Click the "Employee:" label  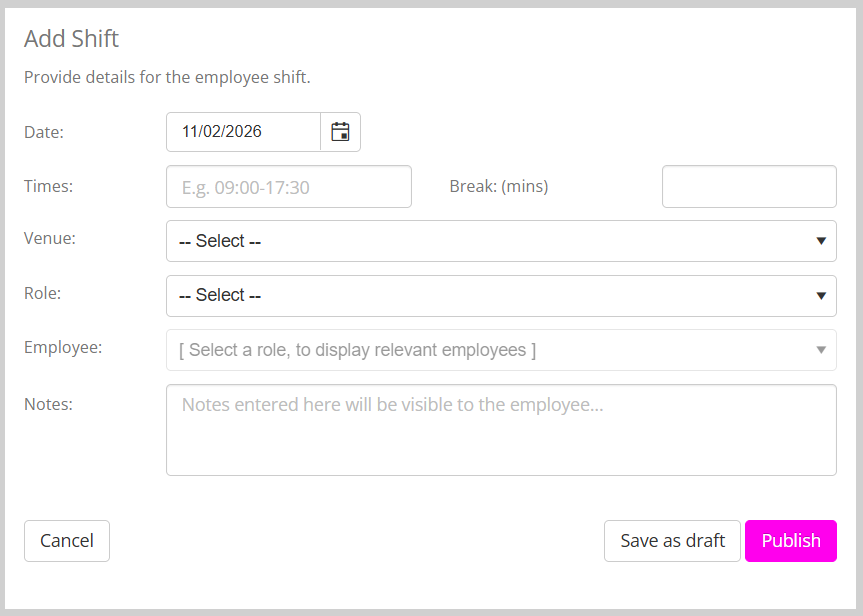[63, 347]
